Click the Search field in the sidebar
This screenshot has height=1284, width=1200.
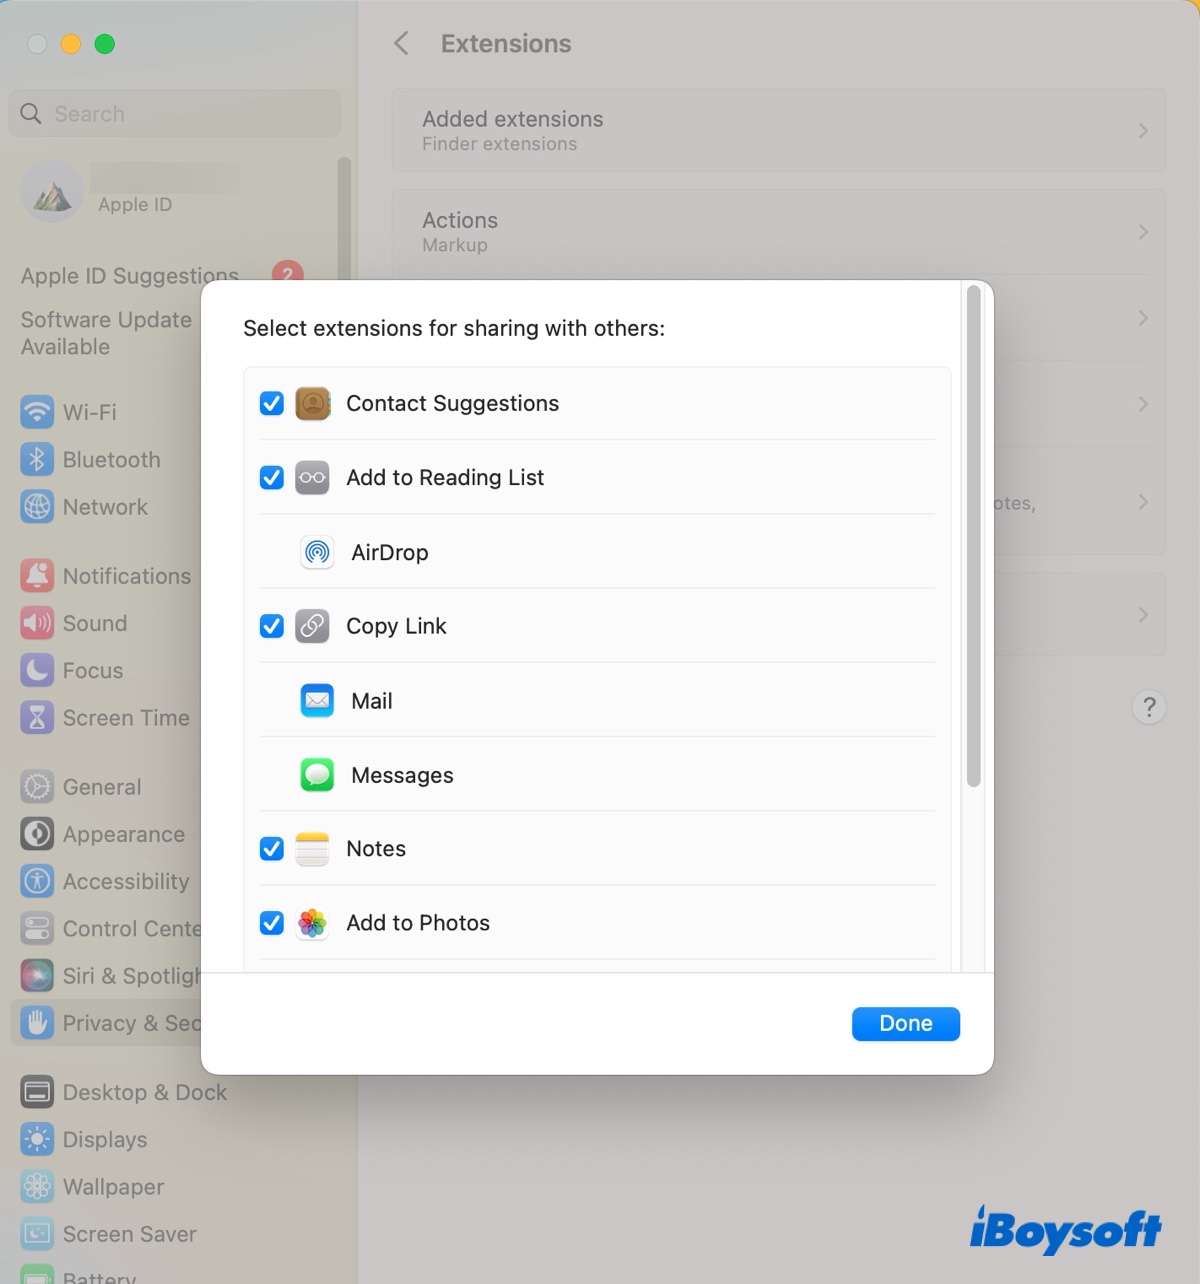tap(174, 113)
